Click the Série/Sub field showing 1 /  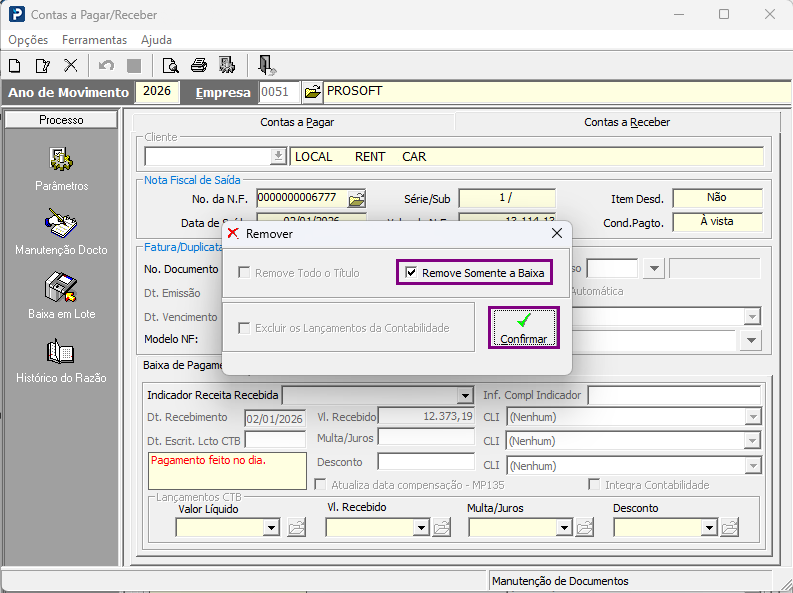coord(507,198)
